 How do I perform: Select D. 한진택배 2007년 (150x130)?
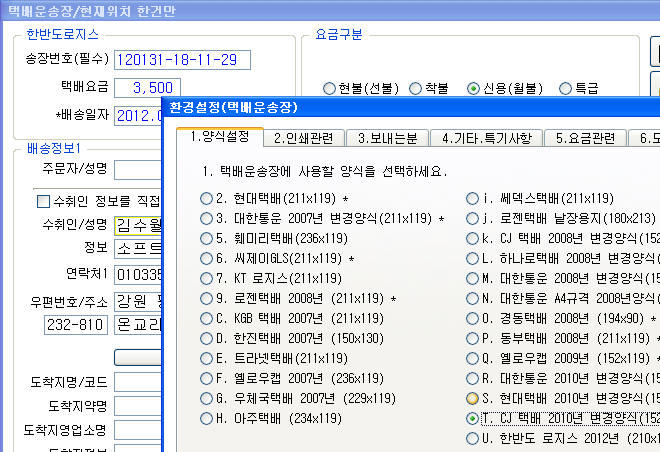206,338
